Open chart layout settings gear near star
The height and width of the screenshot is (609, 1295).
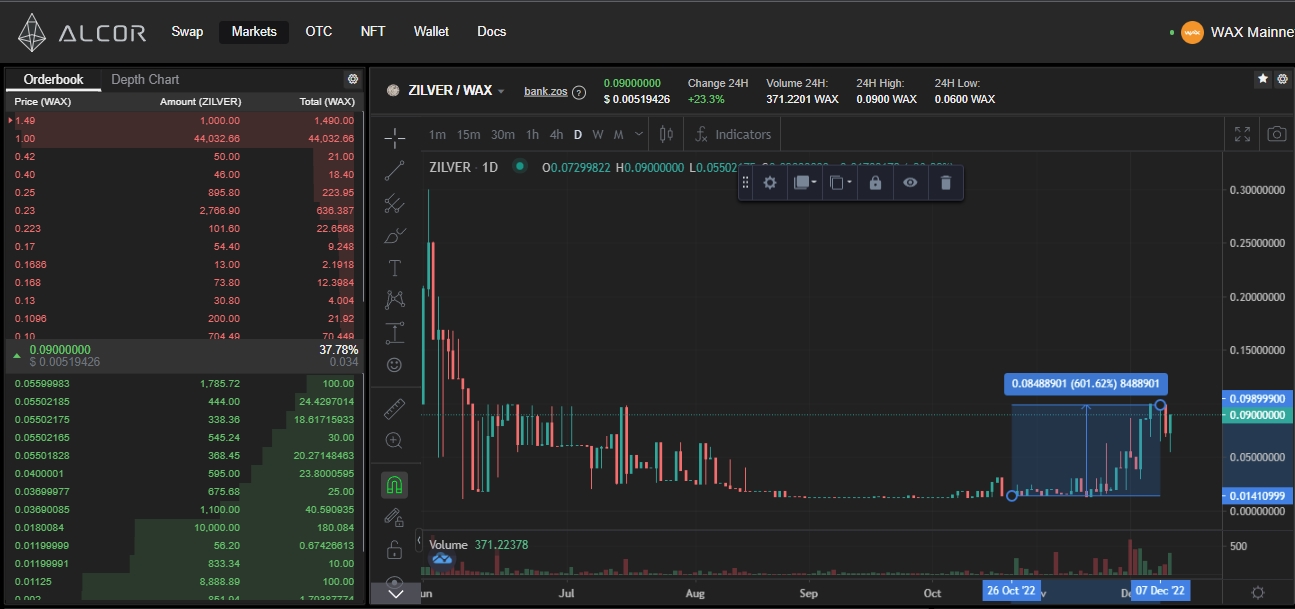coord(1281,78)
